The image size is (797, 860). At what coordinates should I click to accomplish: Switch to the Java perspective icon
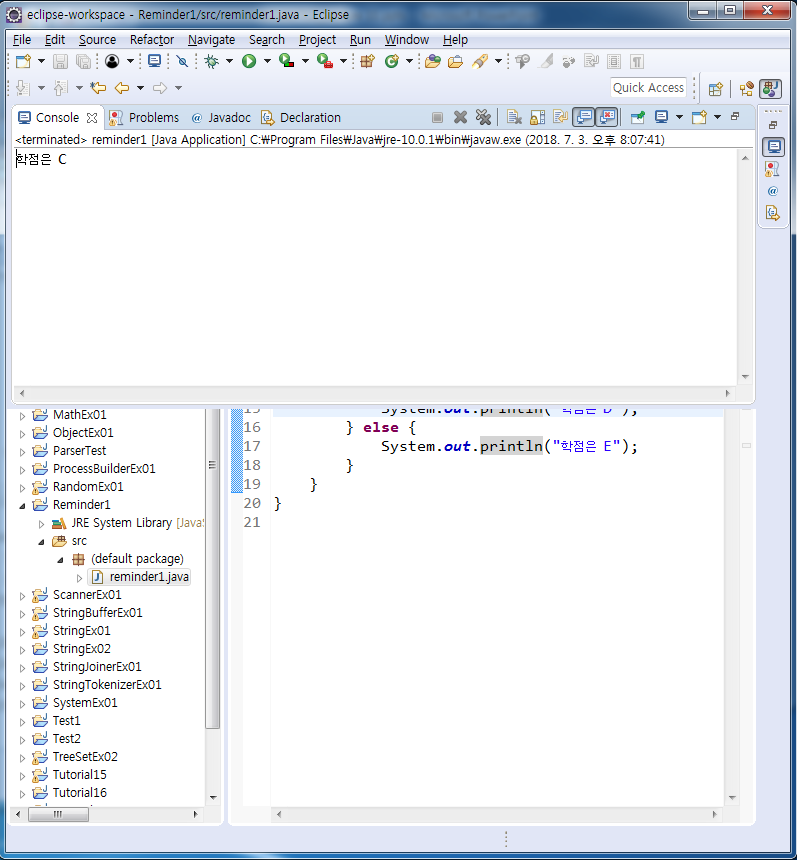click(x=747, y=89)
